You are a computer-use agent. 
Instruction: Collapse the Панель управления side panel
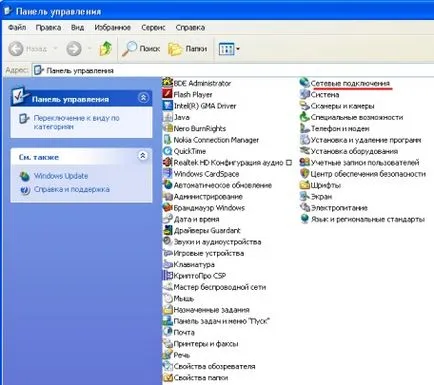click(x=143, y=98)
